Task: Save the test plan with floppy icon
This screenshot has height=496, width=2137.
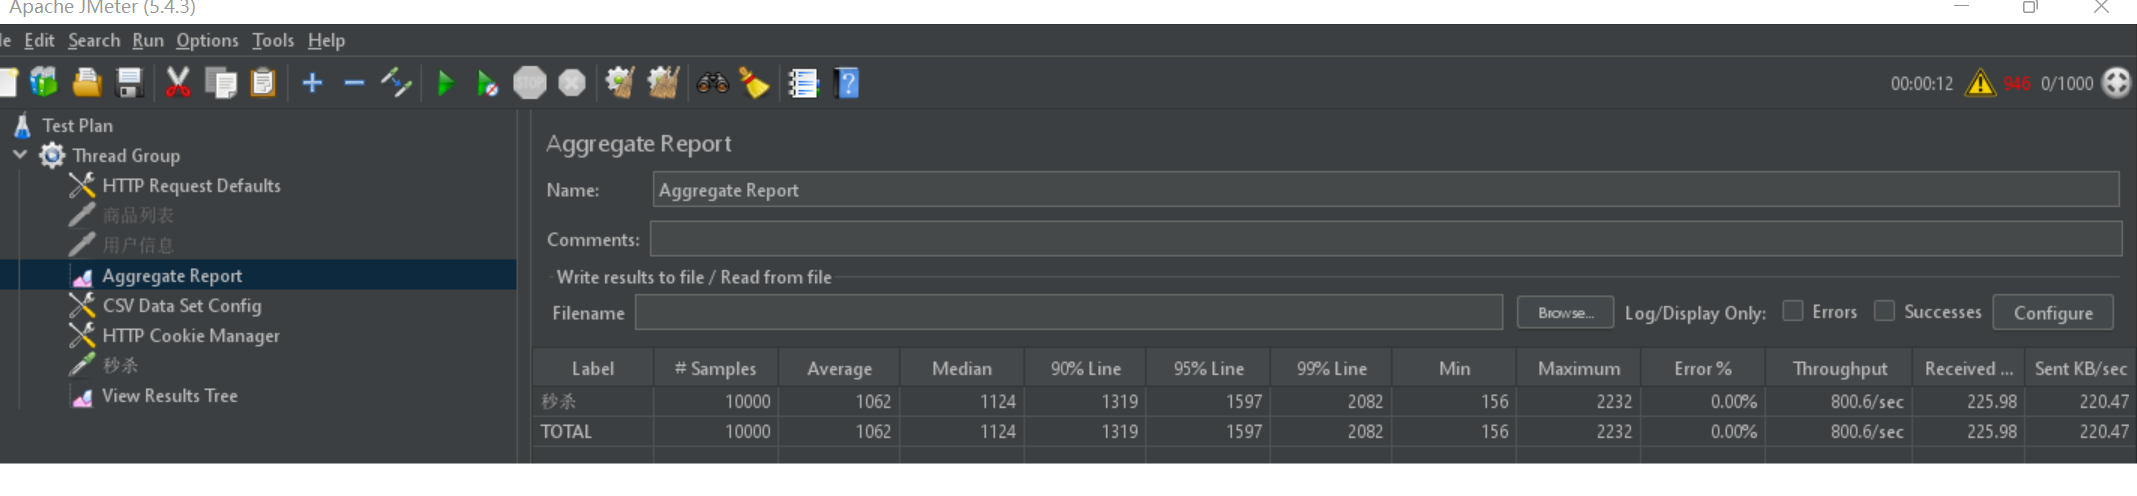Action: coord(130,82)
